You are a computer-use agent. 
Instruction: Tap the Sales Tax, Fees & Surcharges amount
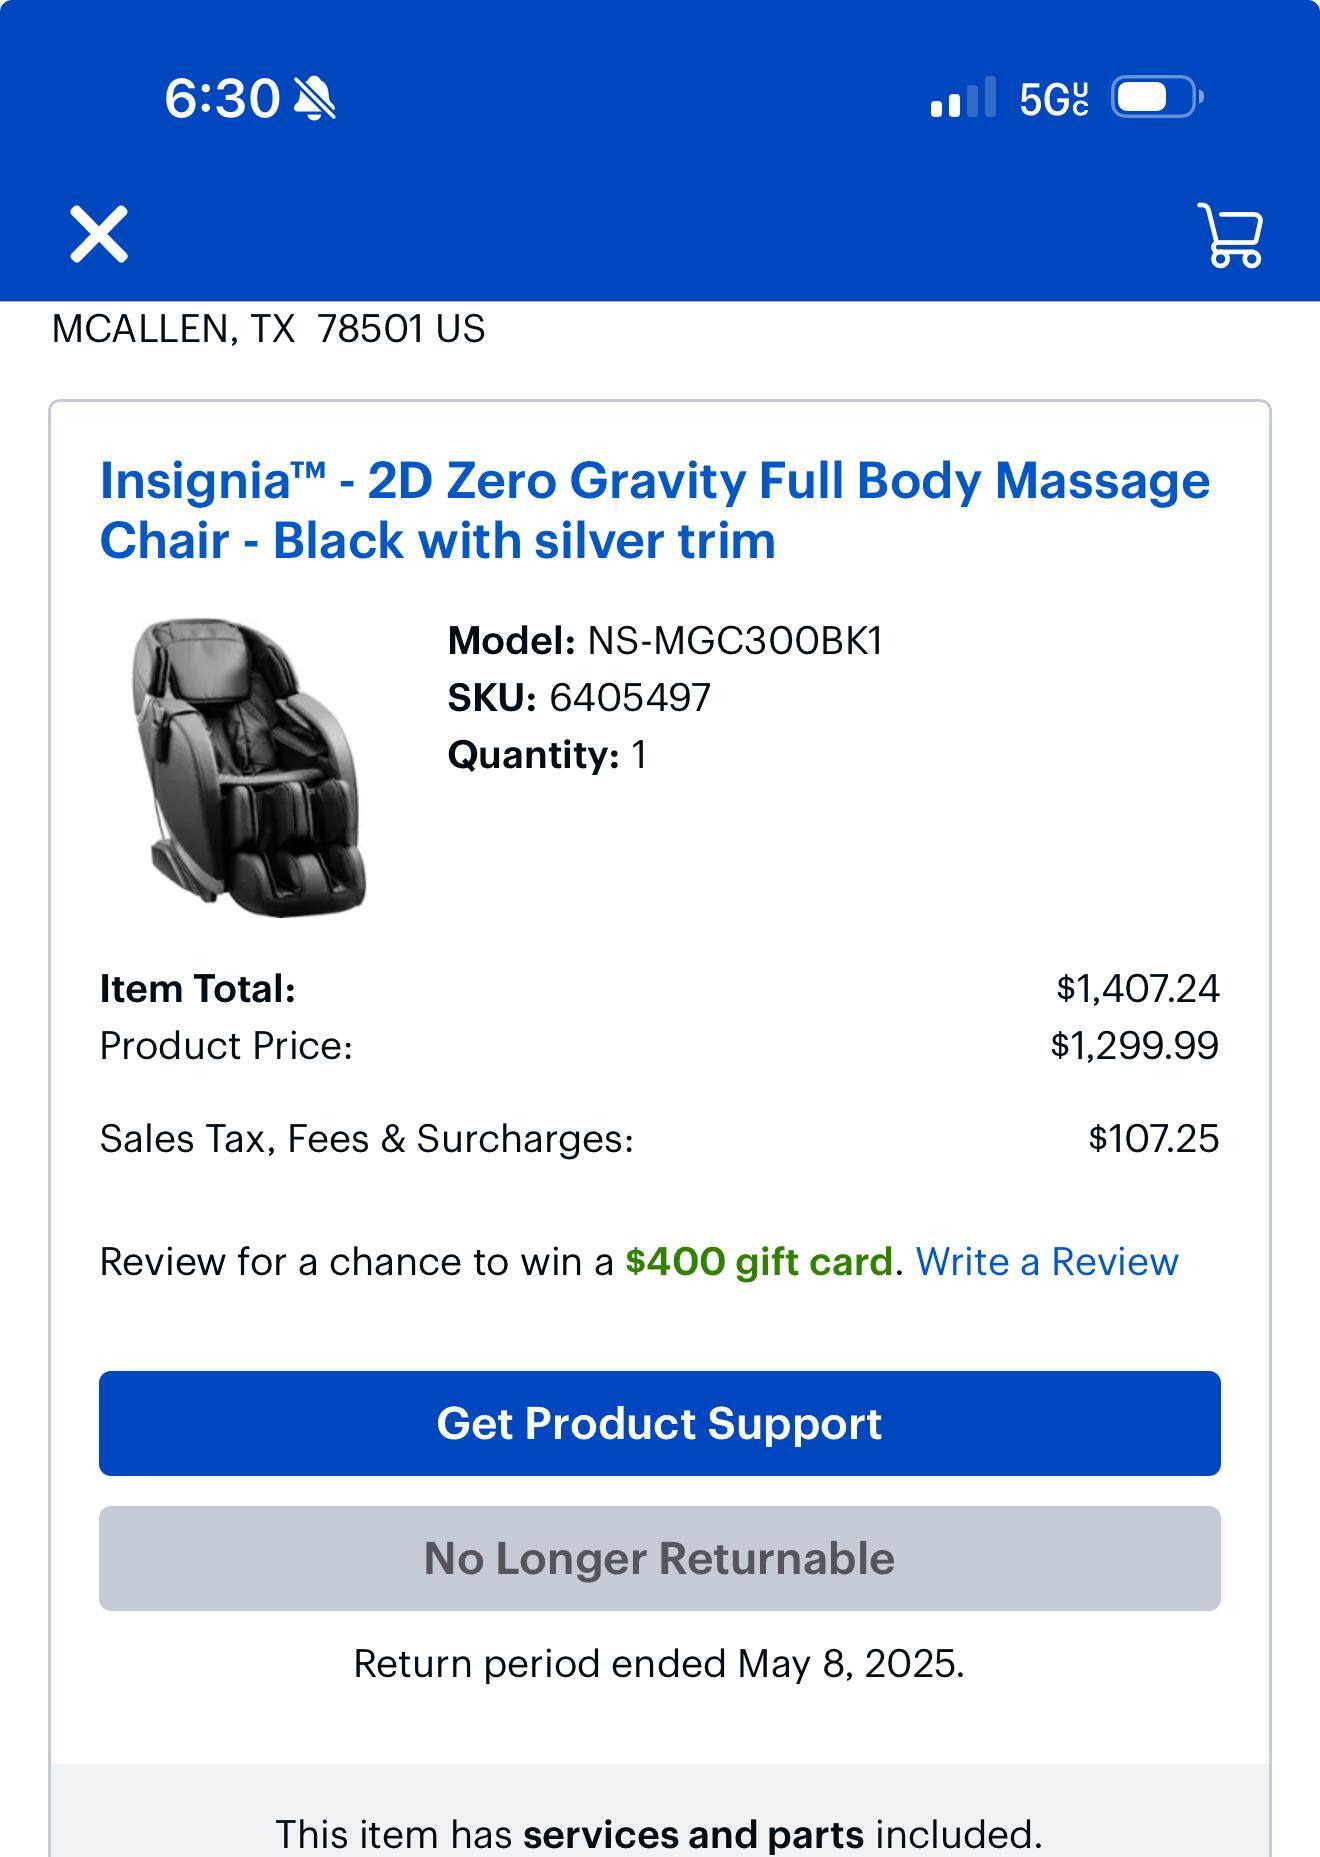[1153, 1139]
